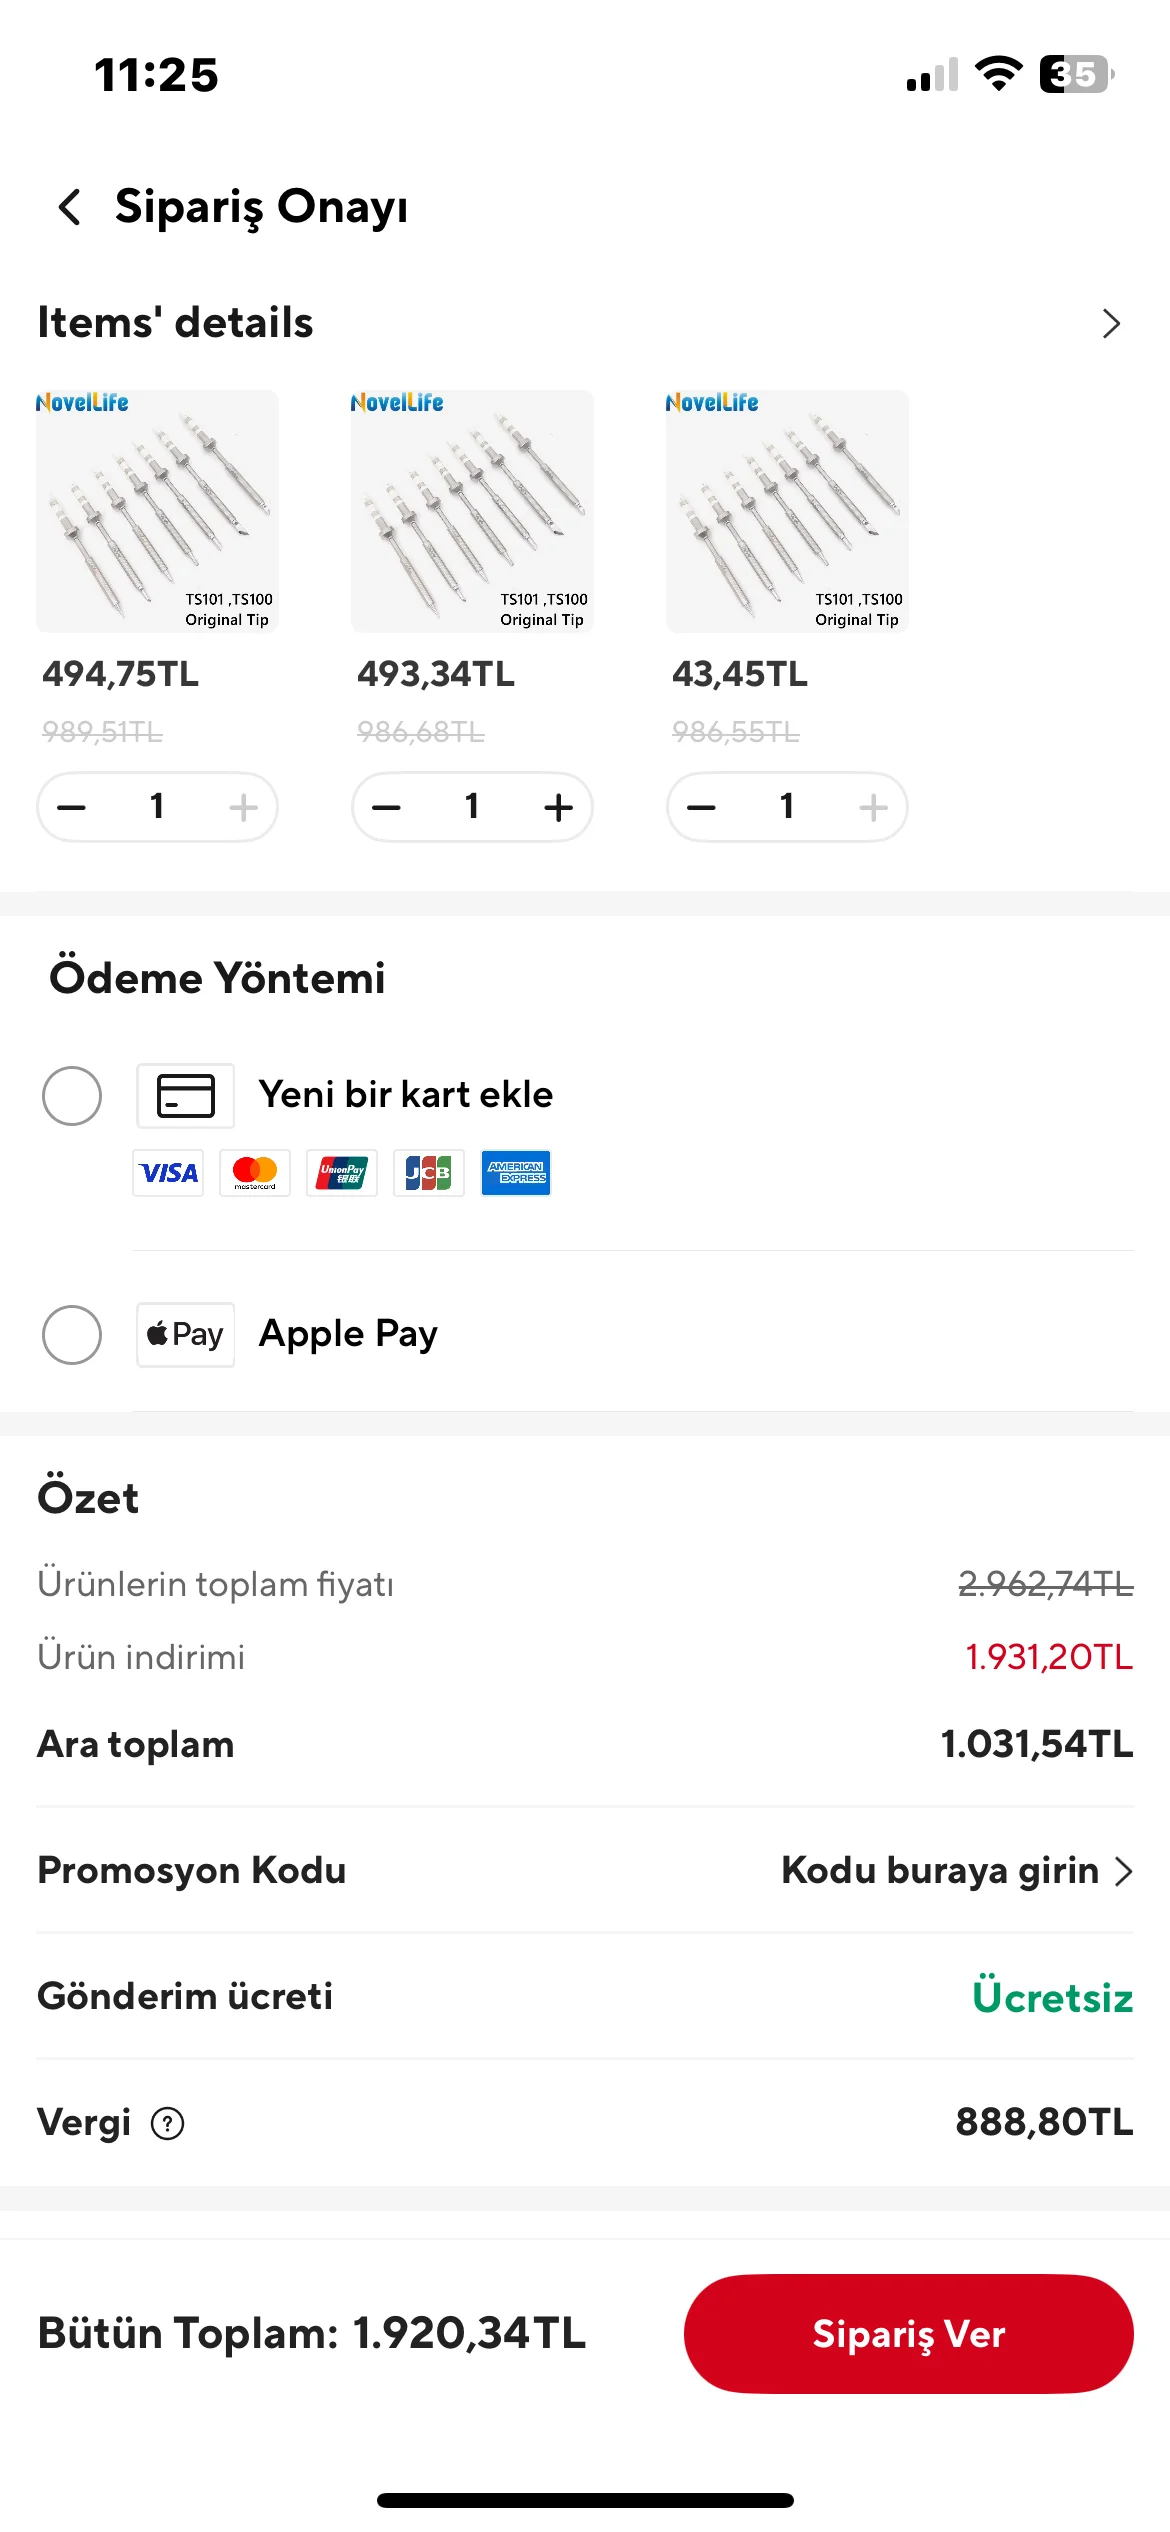Tap the American Express logo
The image size is (1170, 2532).
coord(516,1173)
